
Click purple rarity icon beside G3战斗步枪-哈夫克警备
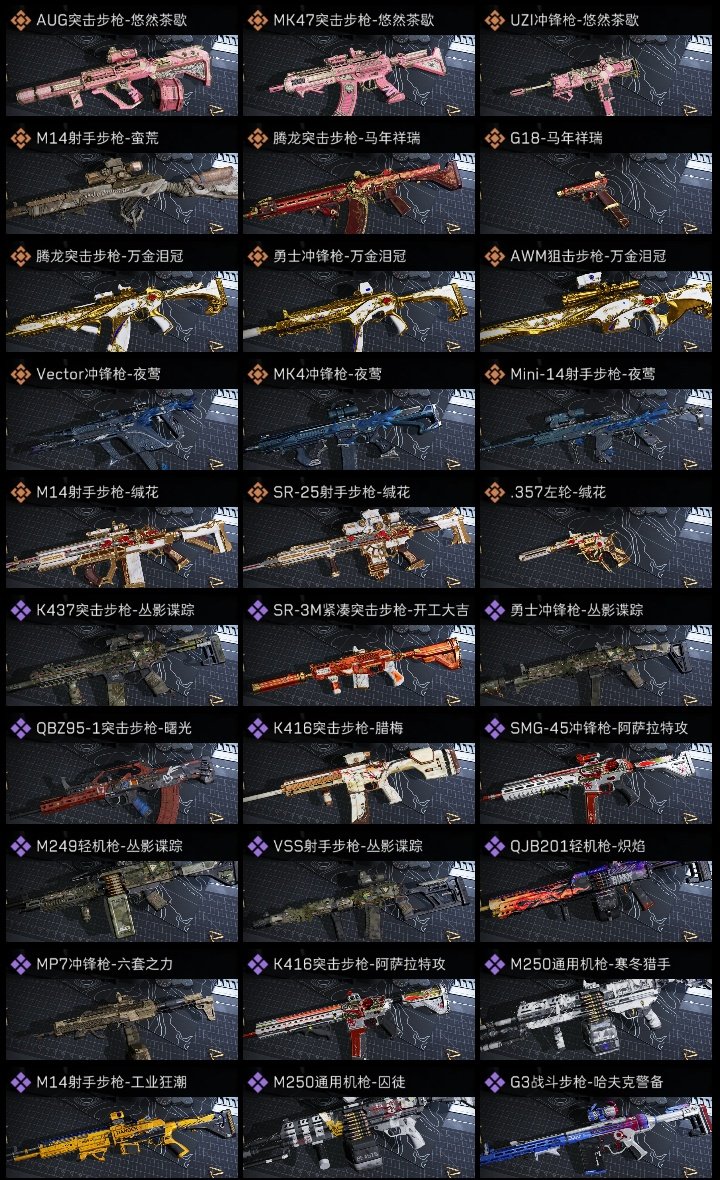pos(495,1082)
